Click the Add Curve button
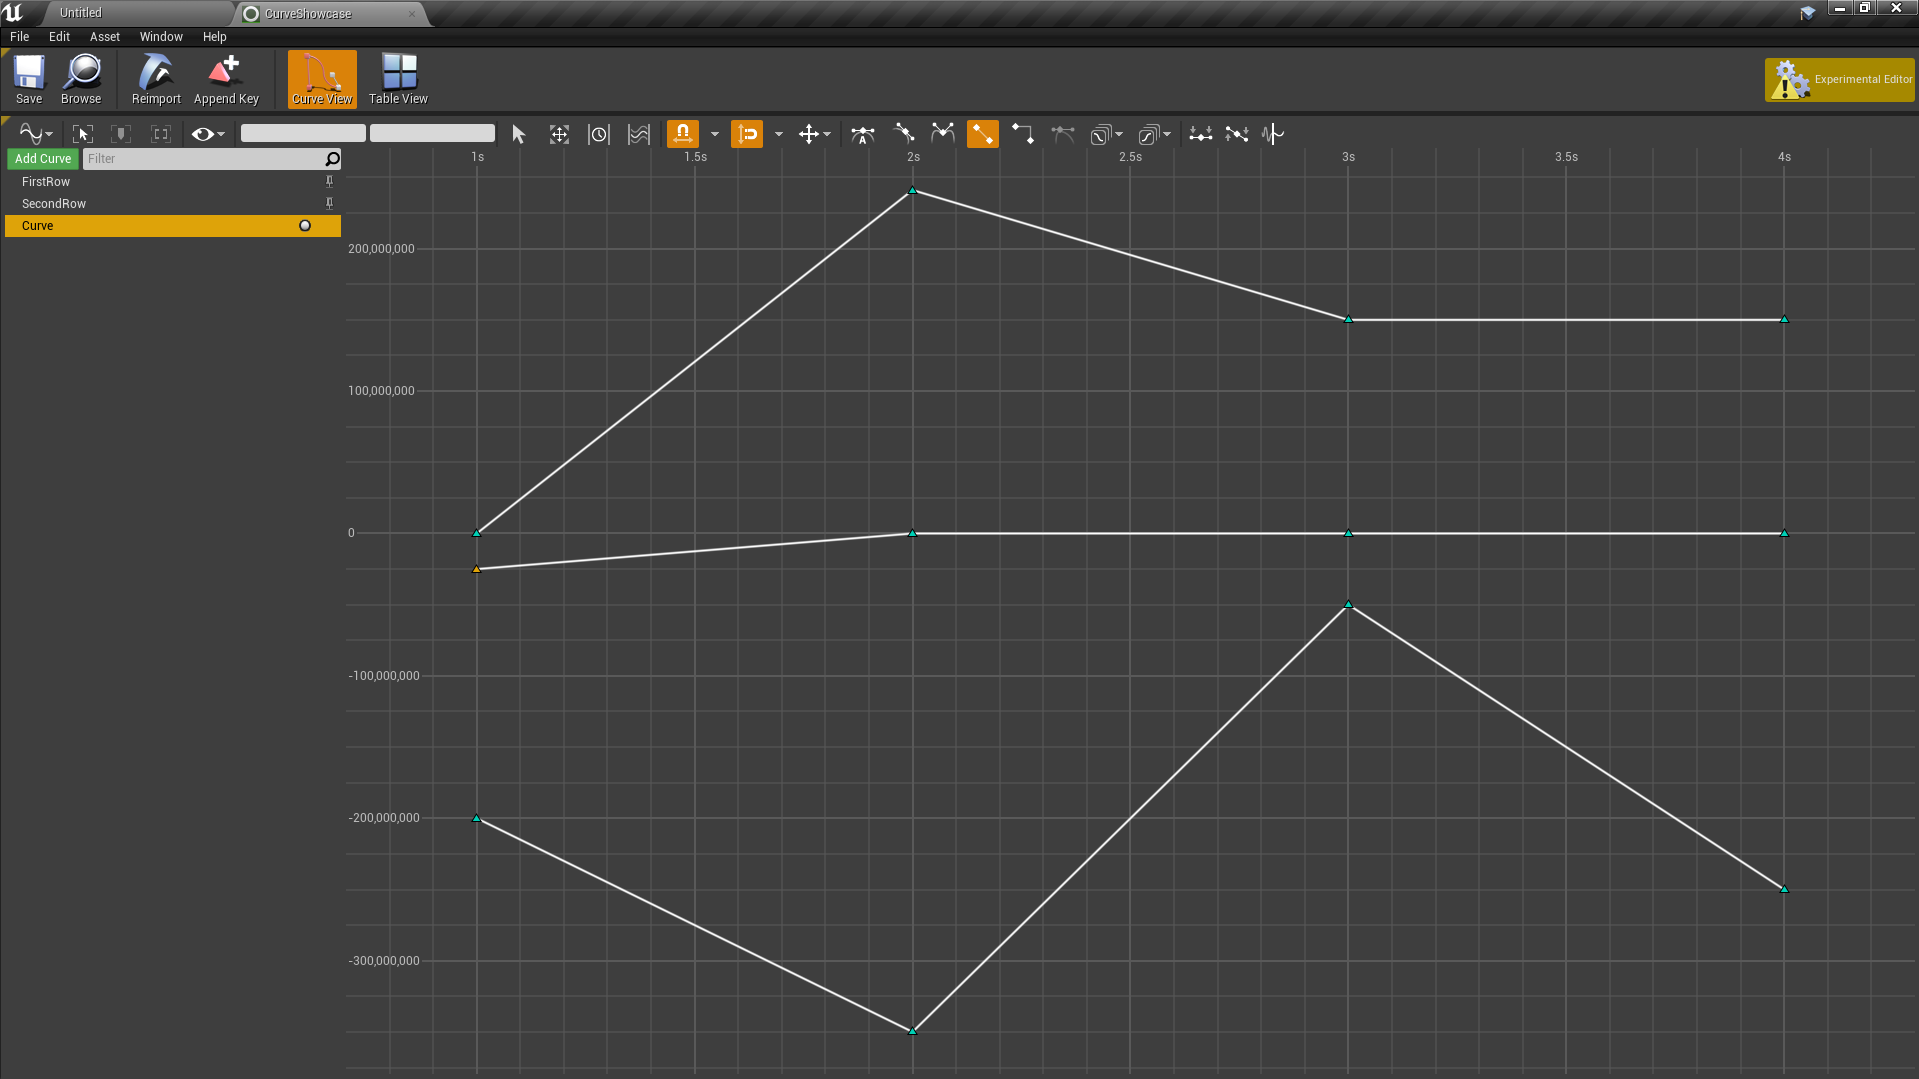The width and height of the screenshot is (1919, 1079). (43, 159)
